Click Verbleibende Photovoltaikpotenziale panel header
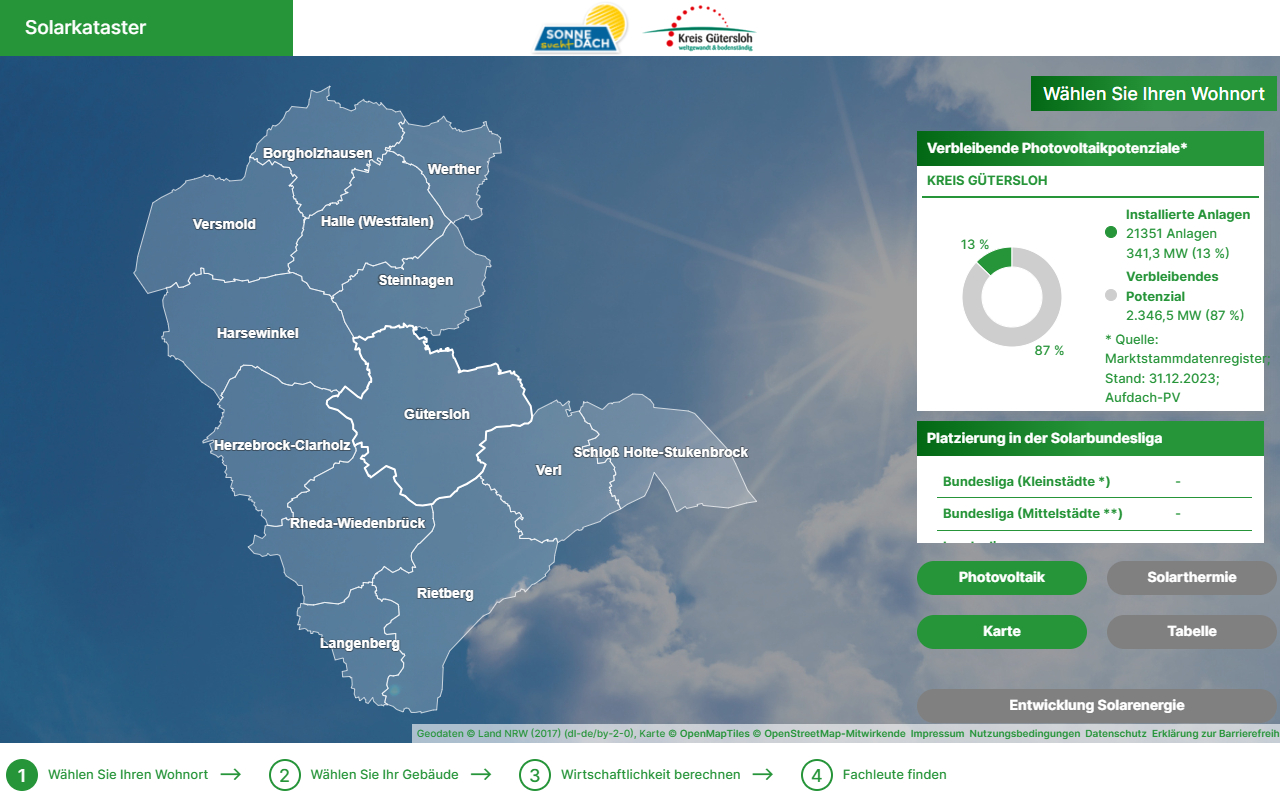This screenshot has height=800, width=1280. [x=1090, y=148]
